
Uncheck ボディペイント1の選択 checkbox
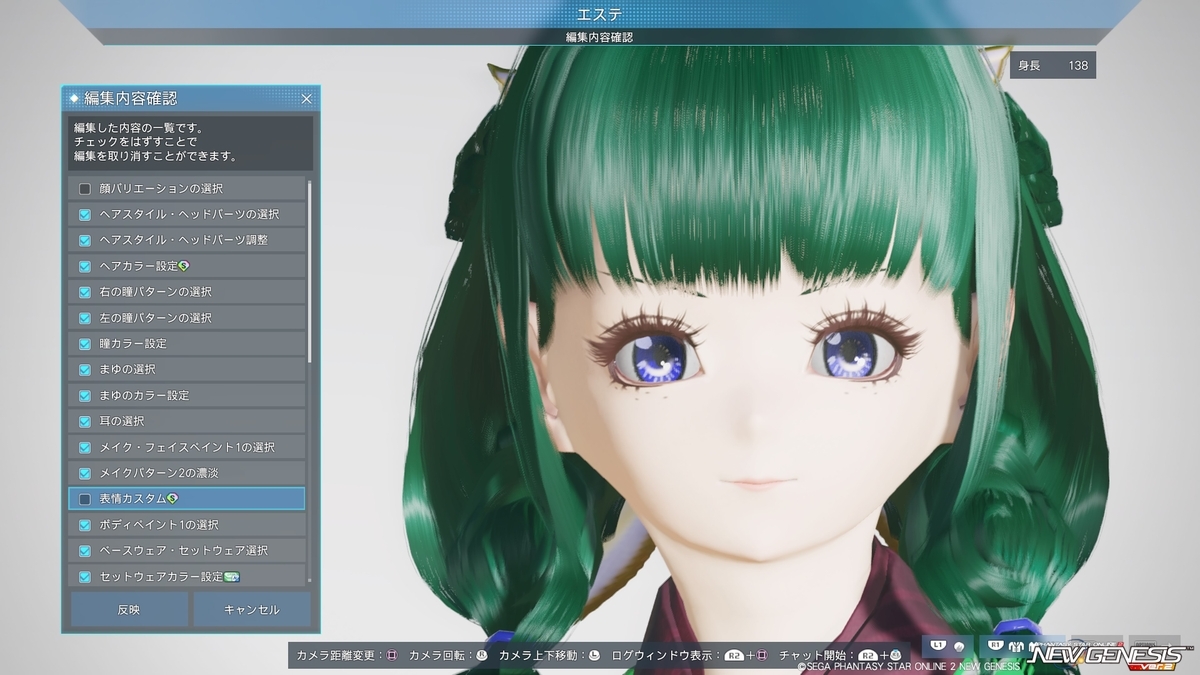(85, 524)
